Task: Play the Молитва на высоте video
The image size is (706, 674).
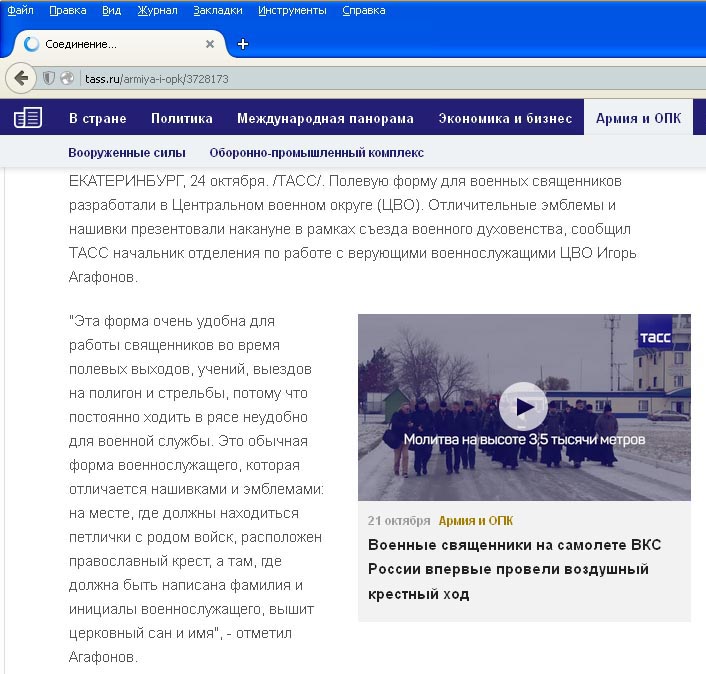Action: (x=523, y=407)
